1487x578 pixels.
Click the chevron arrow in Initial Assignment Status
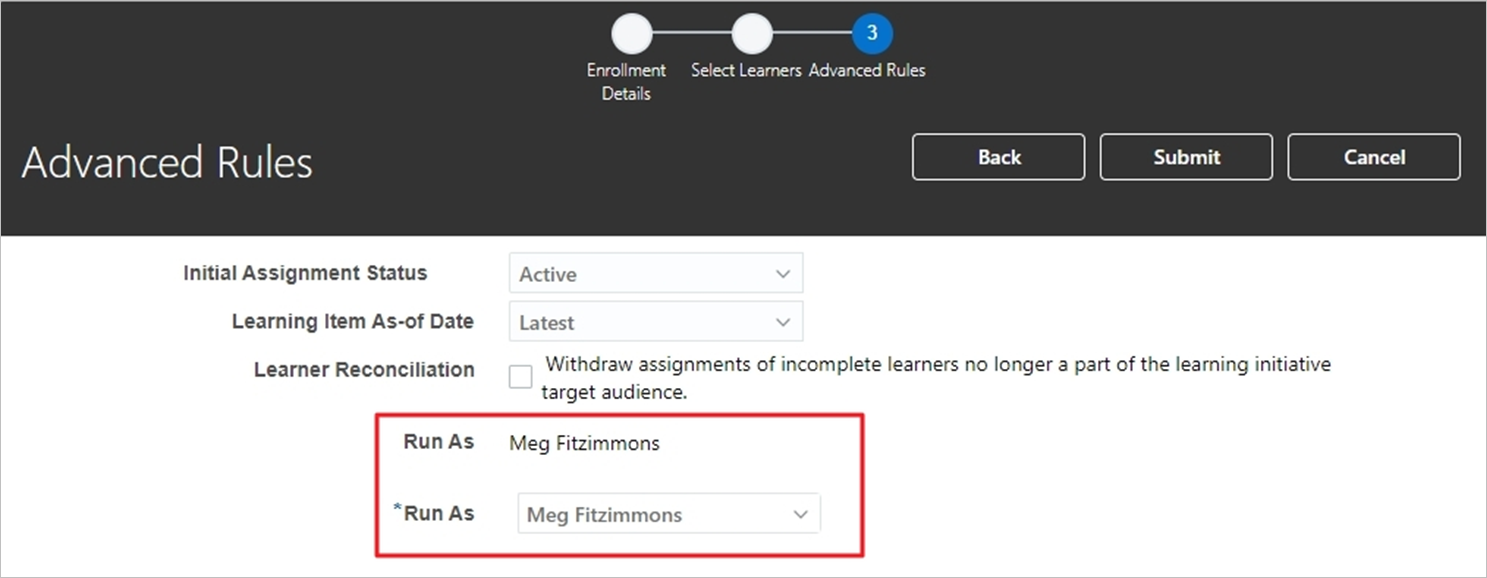point(782,274)
